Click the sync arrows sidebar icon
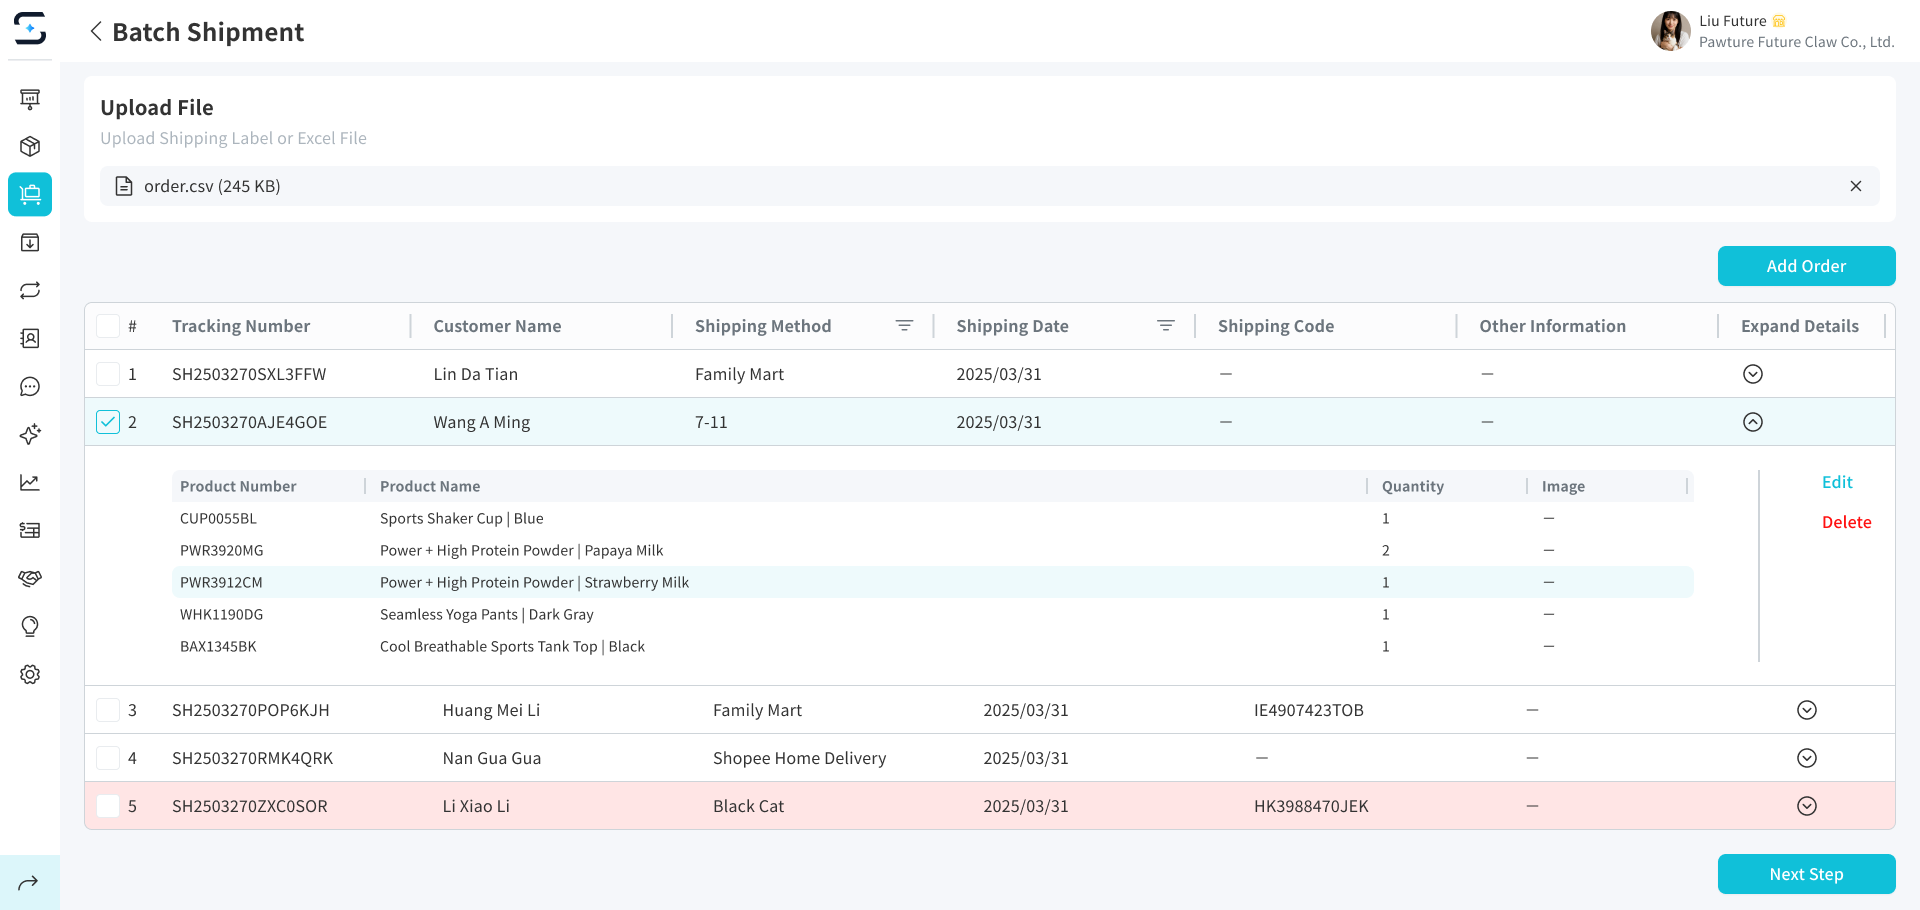This screenshot has width=1920, height=910. (30, 290)
